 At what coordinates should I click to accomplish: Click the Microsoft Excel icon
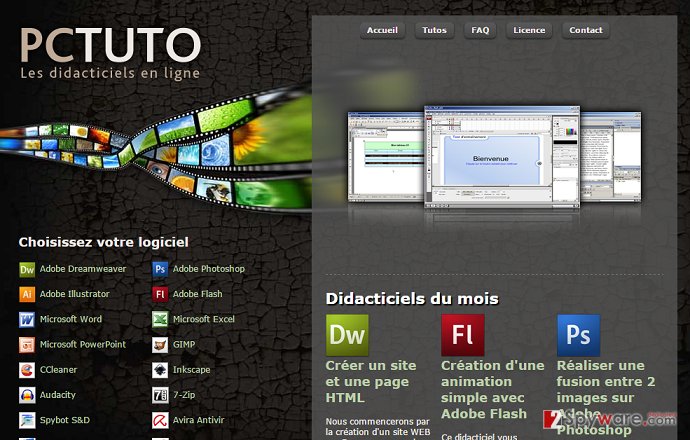pyautogui.click(x=160, y=319)
